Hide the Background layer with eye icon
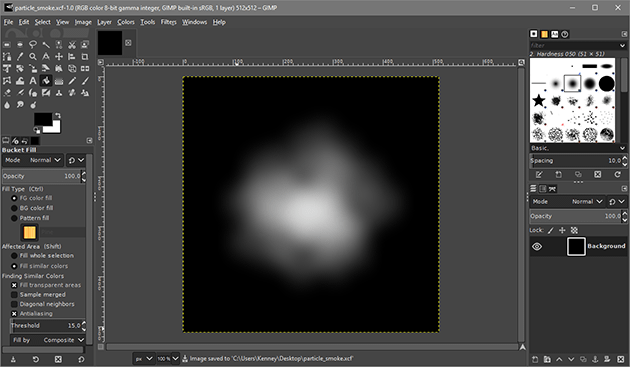Image resolution: width=630 pixels, height=367 pixels. coord(537,246)
